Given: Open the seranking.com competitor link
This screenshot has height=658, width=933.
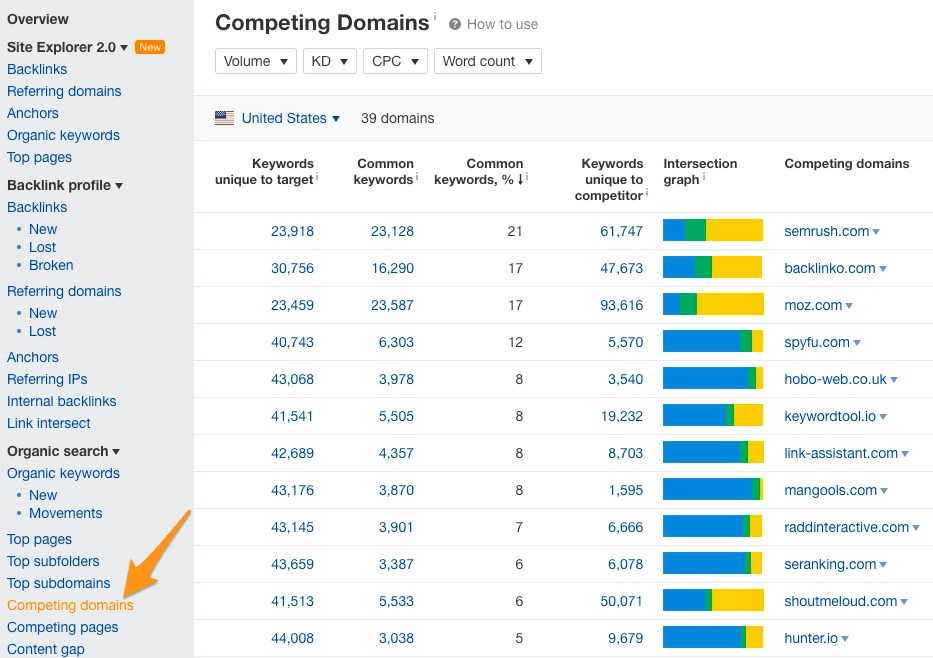Looking at the screenshot, I should pos(830,564).
